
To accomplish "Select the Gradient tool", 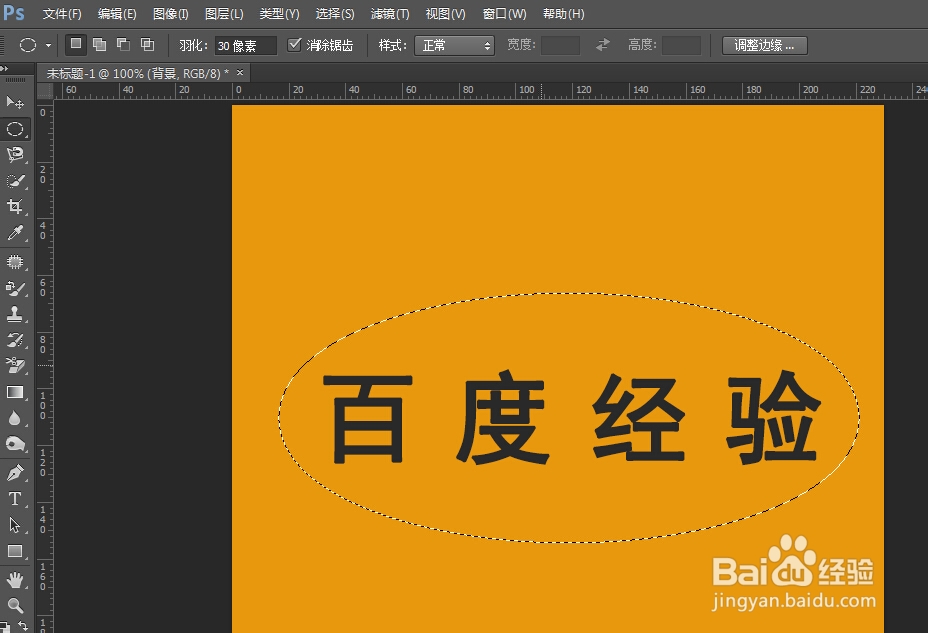I will point(15,392).
